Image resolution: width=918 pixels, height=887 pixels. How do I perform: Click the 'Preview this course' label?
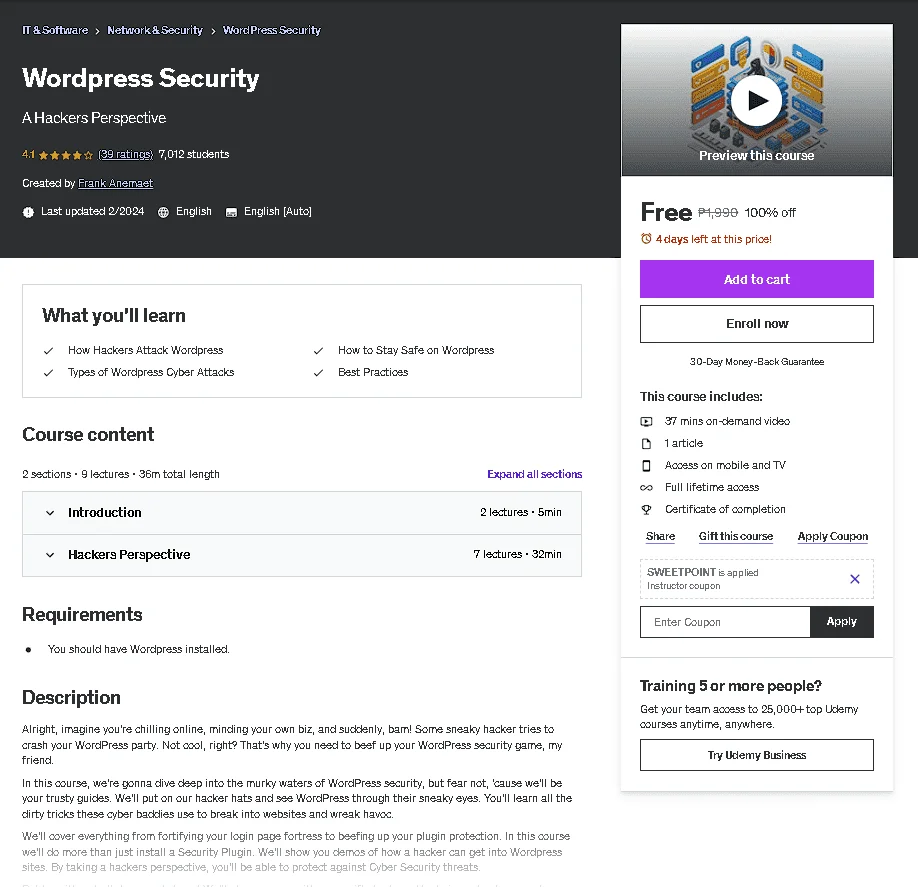coord(756,156)
